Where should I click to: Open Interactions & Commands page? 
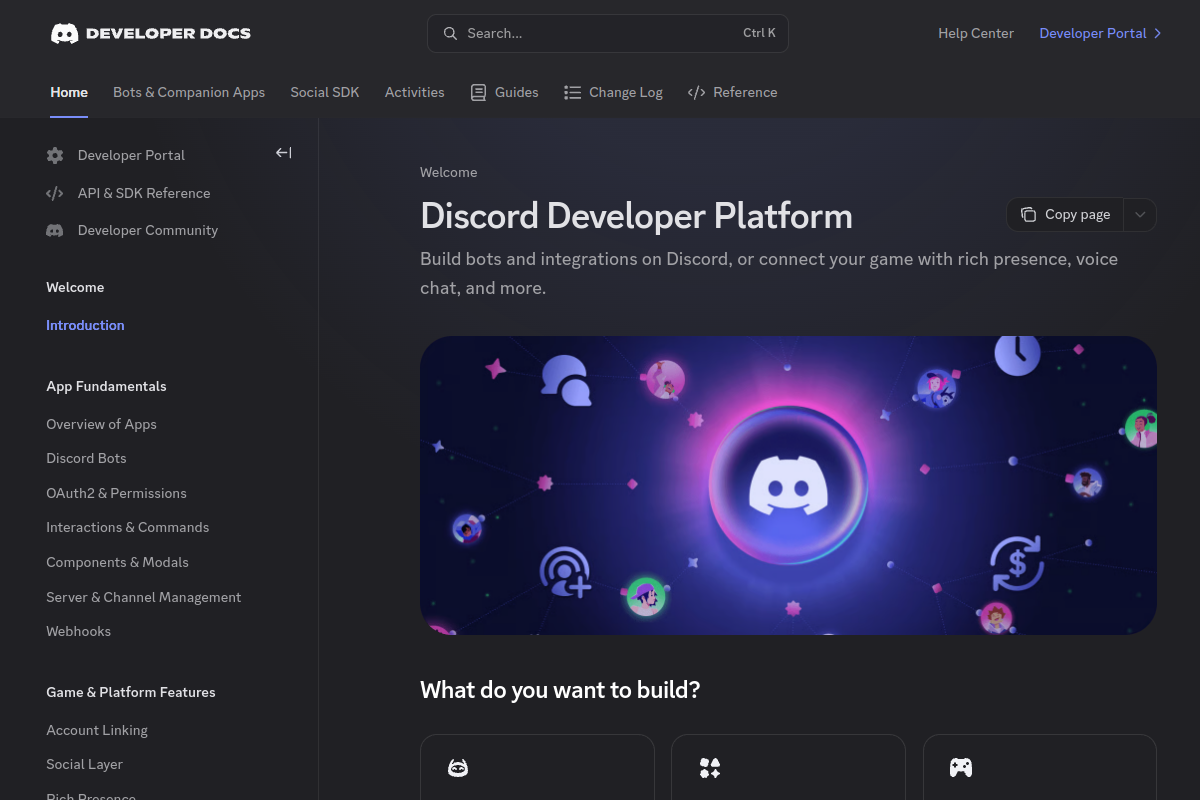[x=127, y=527]
